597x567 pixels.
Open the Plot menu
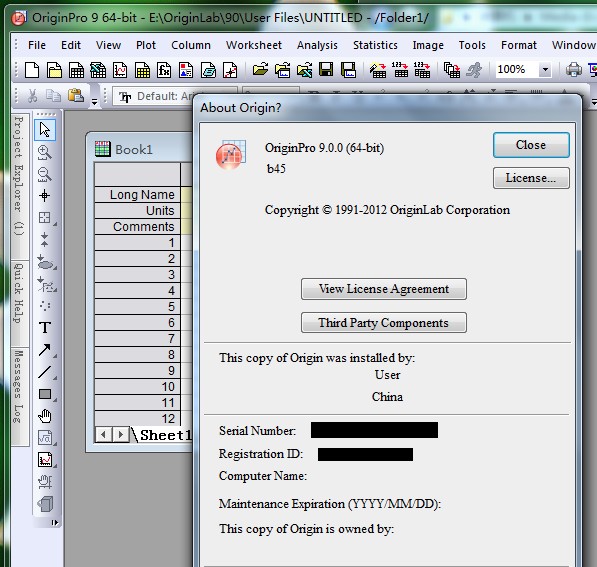click(x=146, y=45)
